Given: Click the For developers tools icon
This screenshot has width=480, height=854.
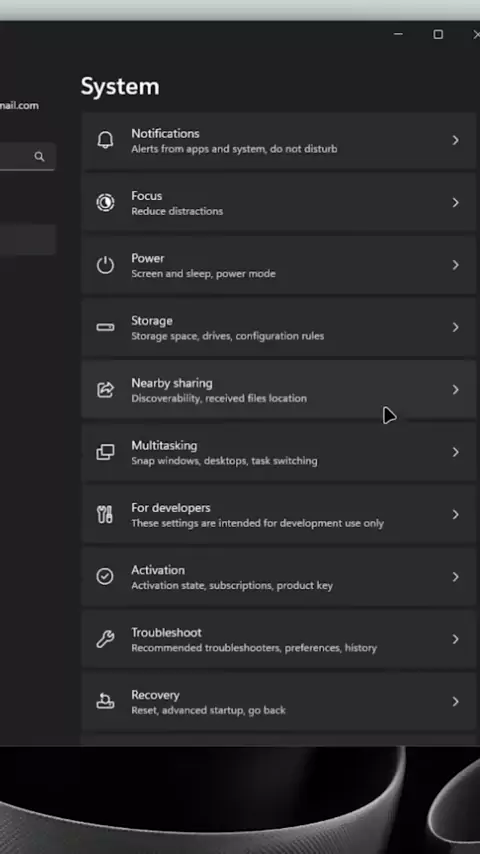Looking at the screenshot, I should click(105, 515).
